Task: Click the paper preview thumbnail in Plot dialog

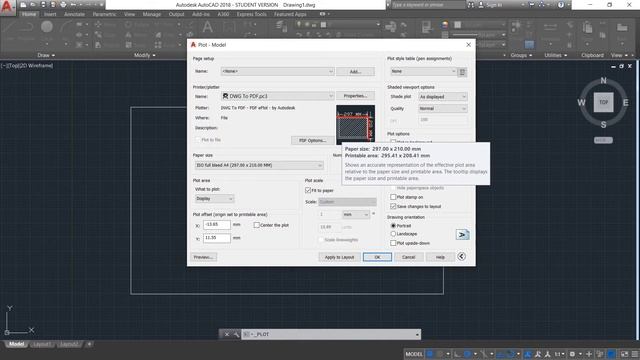Action: (x=355, y=124)
